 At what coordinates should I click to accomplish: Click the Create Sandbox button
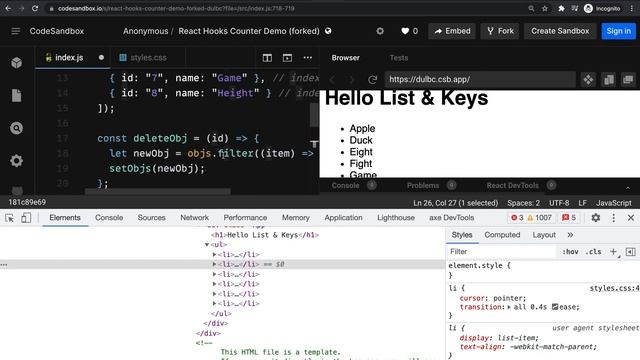pyautogui.click(x=560, y=31)
